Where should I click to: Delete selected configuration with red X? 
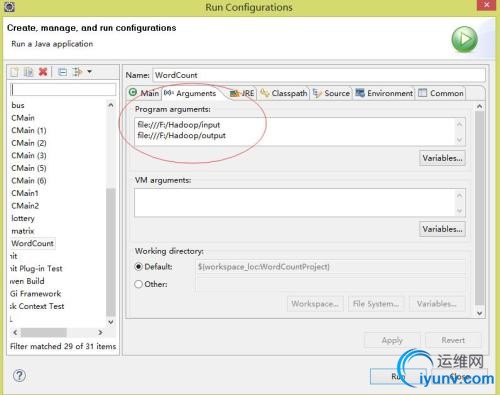[43, 72]
